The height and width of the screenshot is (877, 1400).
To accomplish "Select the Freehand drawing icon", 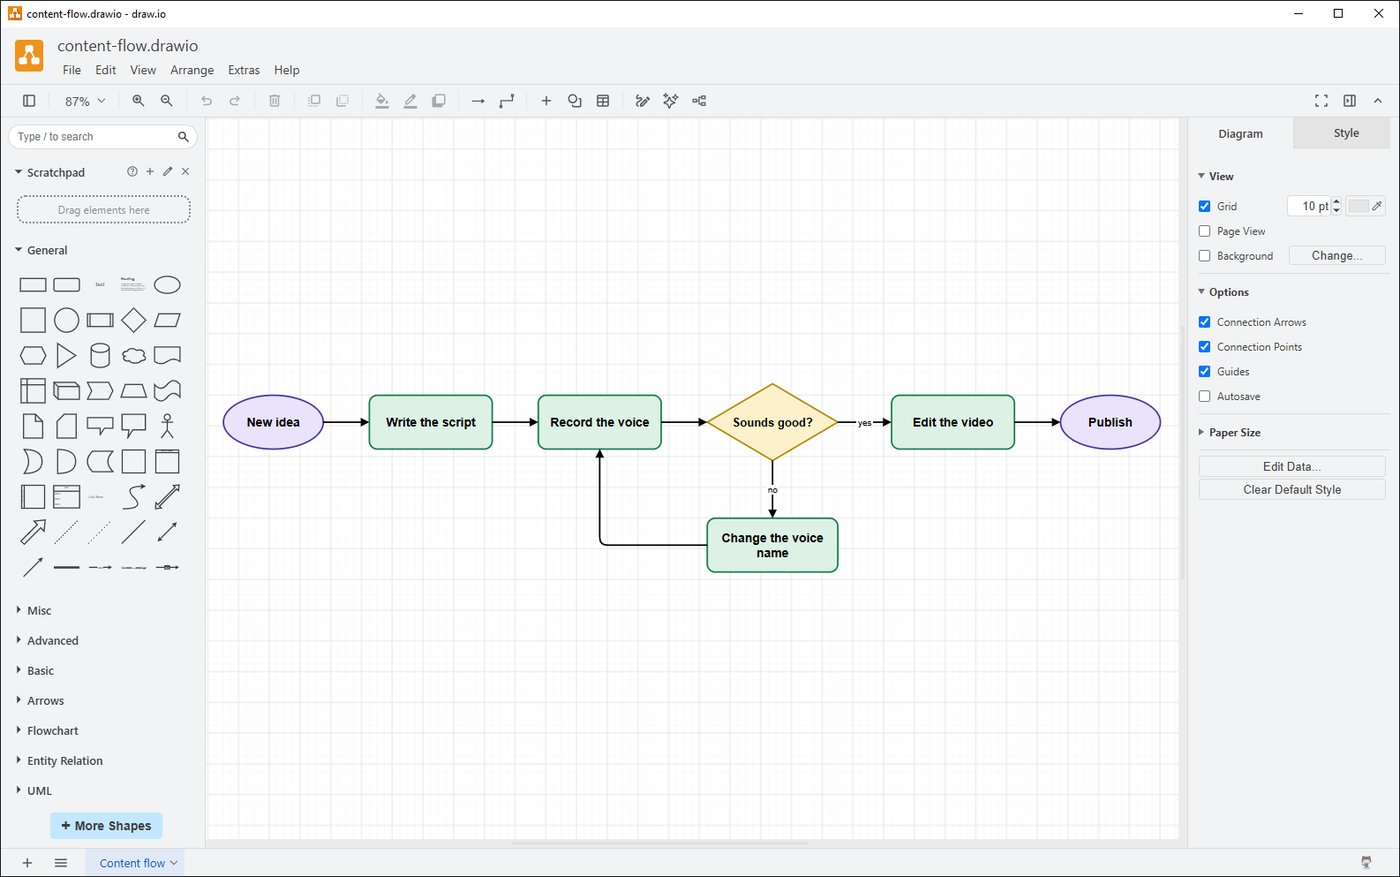I will point(642,101).
